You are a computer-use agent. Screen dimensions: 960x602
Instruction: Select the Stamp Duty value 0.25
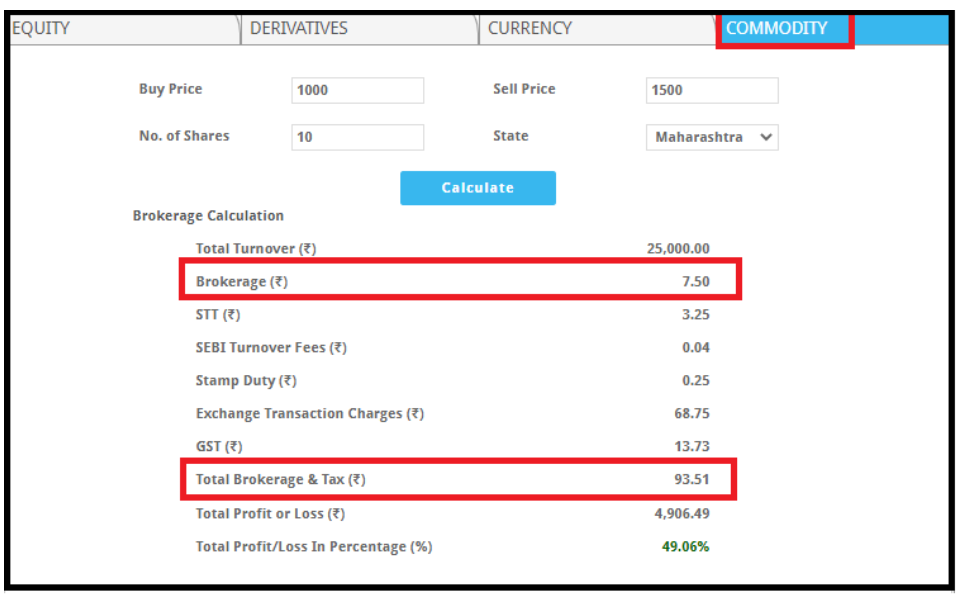point(695,381)
